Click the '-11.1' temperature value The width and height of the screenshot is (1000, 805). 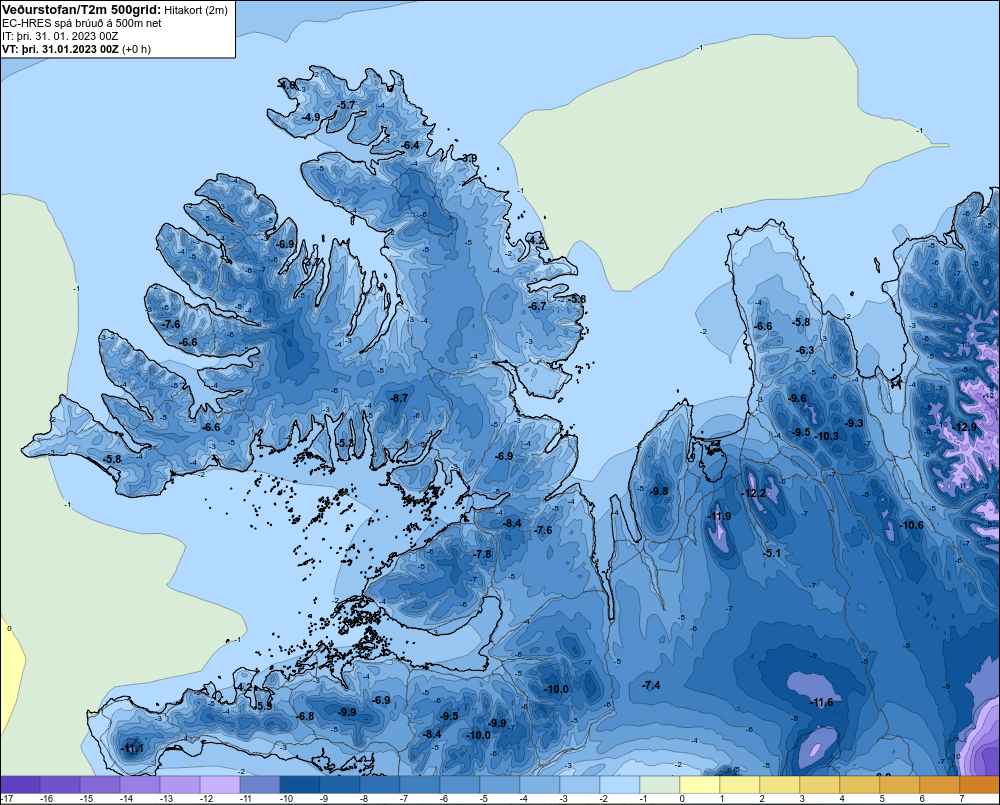[131, 749]
